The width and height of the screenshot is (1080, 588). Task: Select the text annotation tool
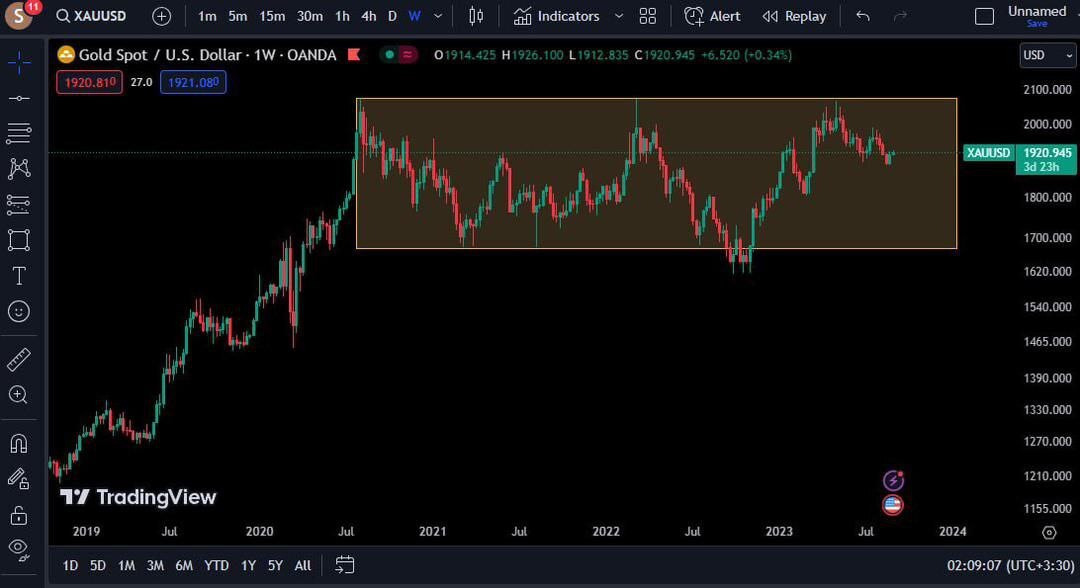19,276
